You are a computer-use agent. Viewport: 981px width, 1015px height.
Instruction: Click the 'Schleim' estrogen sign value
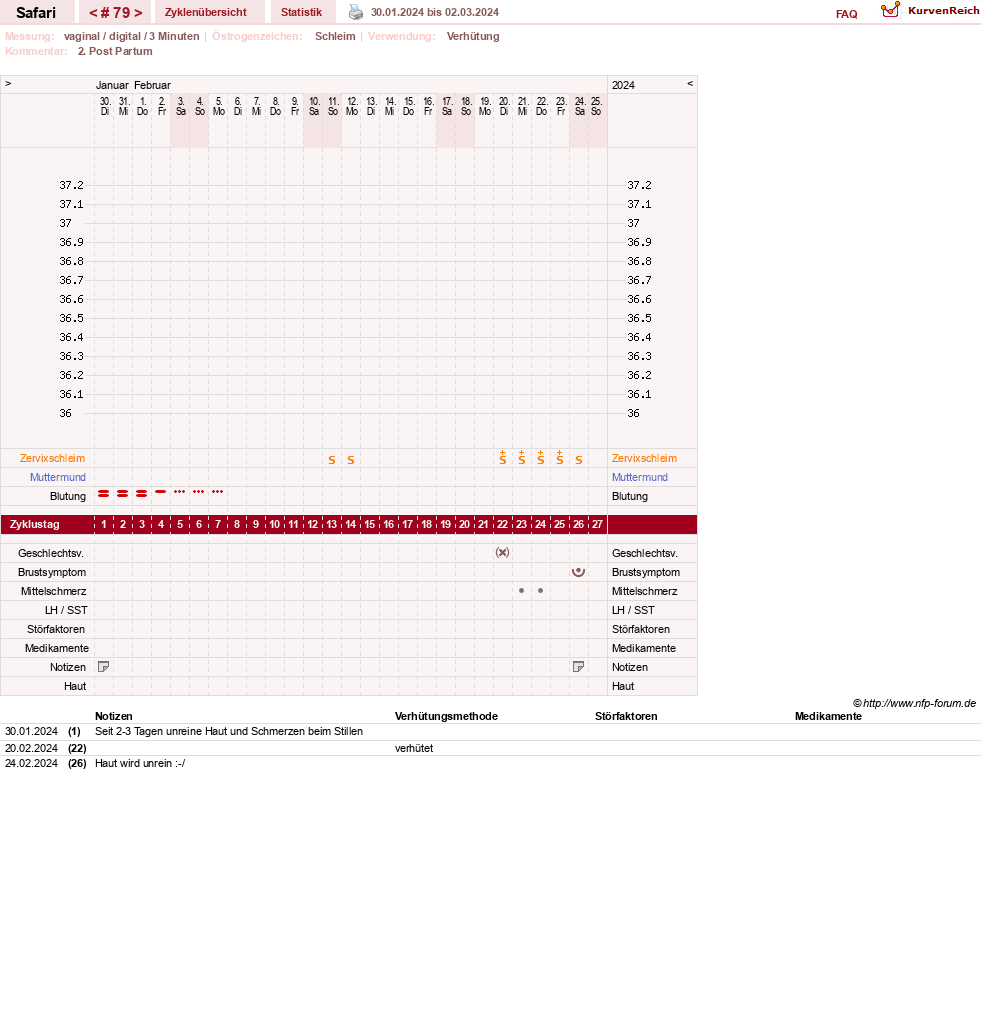point(335,36)
